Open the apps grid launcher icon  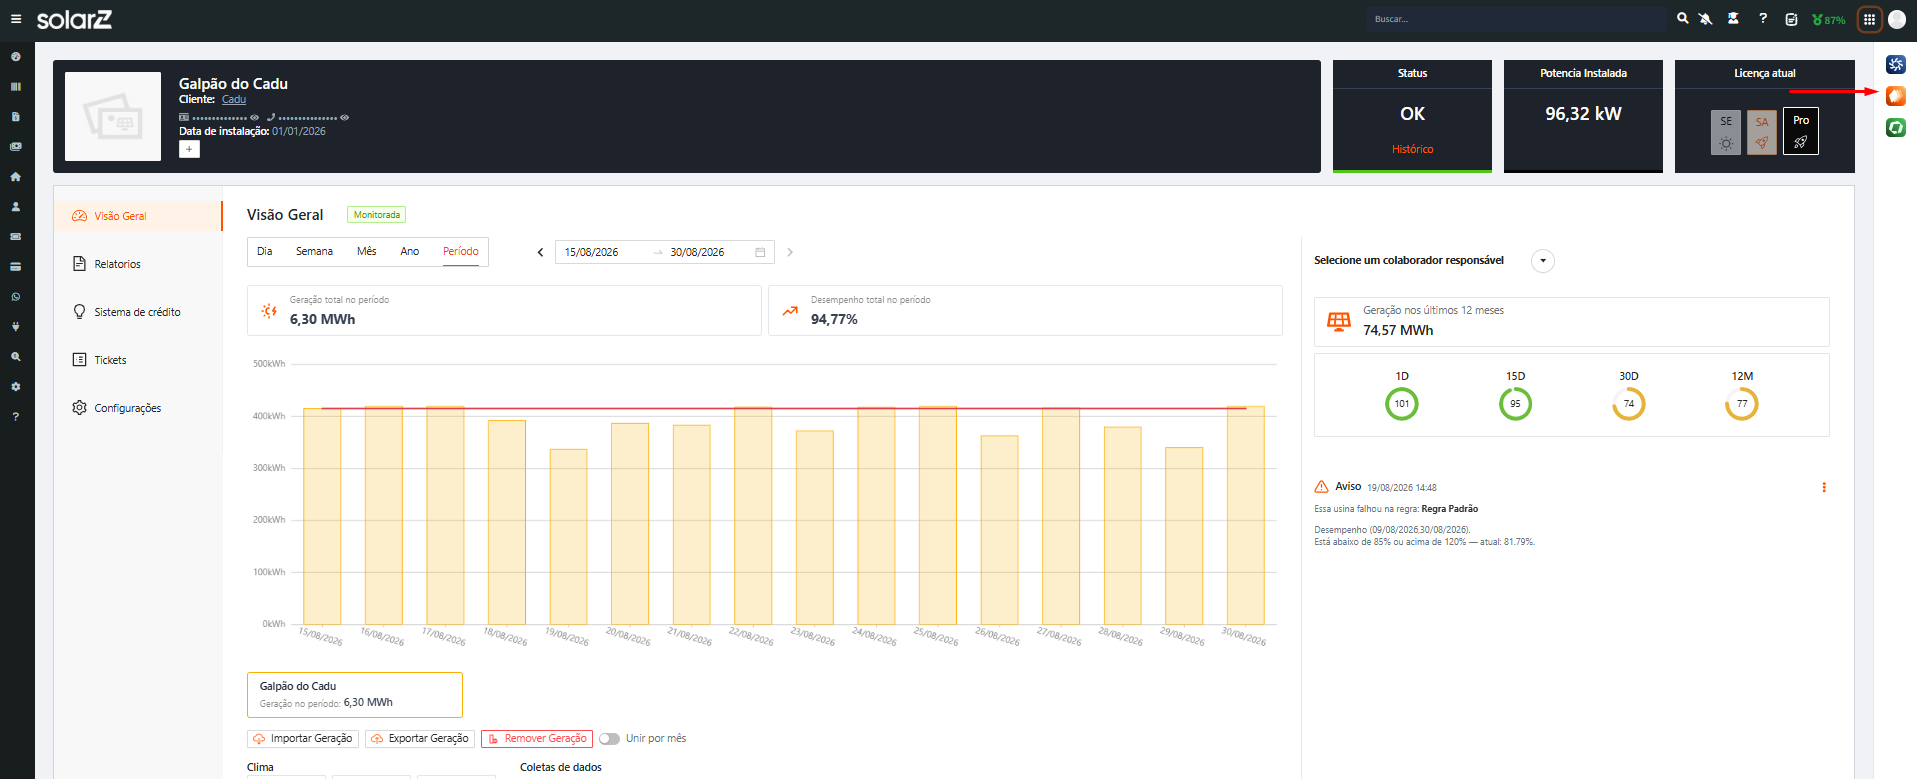point(1869,19)
